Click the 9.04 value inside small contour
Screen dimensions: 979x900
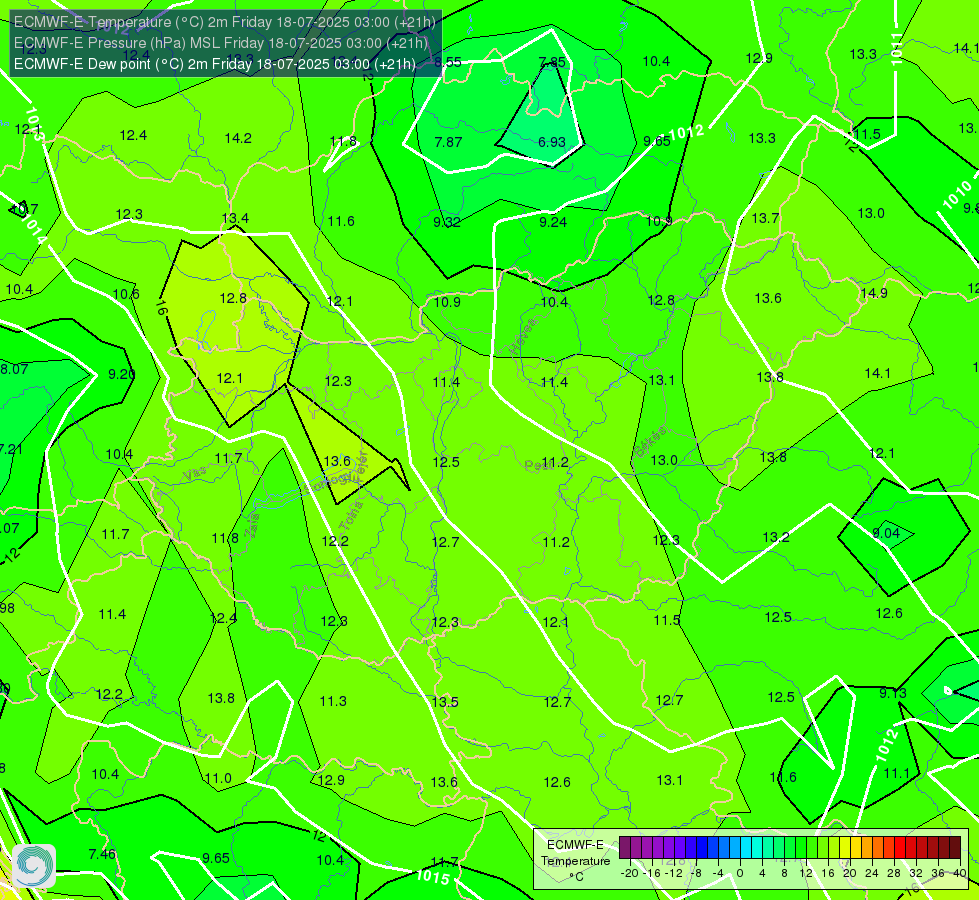click(x=886, y=533)
